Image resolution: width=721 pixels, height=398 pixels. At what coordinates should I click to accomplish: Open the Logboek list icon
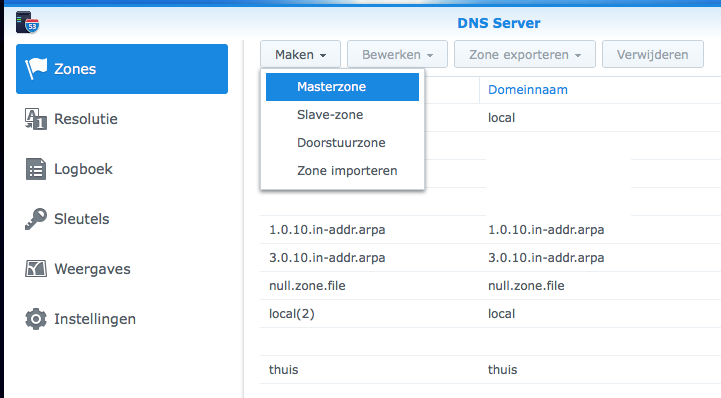point(36,169)
